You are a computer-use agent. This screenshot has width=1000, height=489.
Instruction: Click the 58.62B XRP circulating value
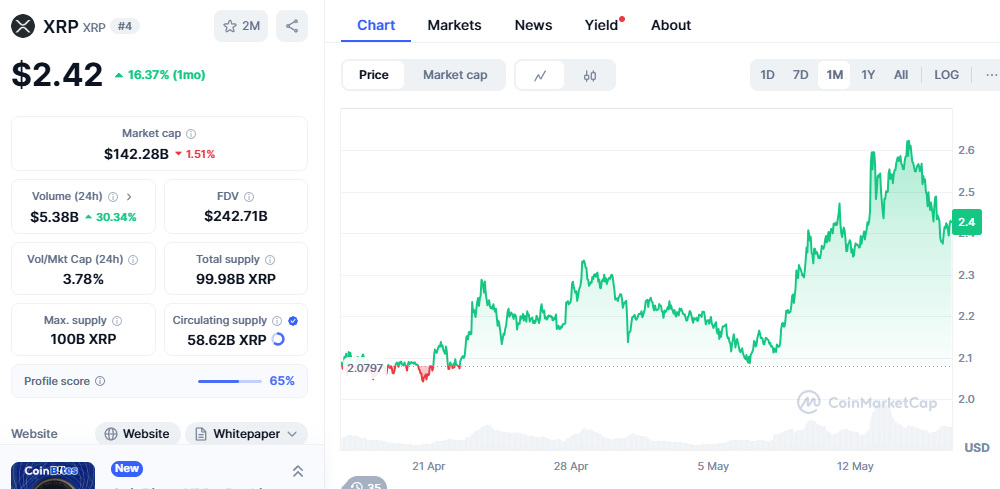pyautogui.click(x=227, y=340)
